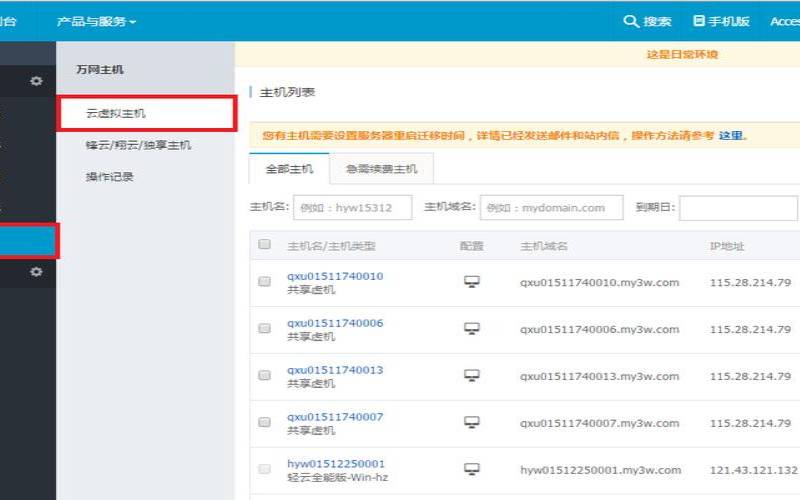Expand the 产品与服务 dropdown menu
Viewport: 800px width, 500px height.
pyautogui.click(x=96, y=21)
